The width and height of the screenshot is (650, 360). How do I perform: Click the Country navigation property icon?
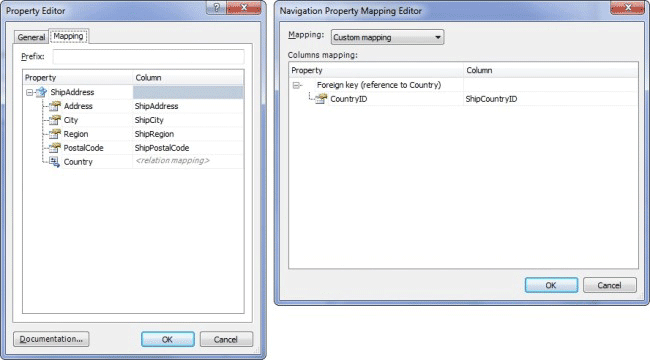click(x=55, y=162)
